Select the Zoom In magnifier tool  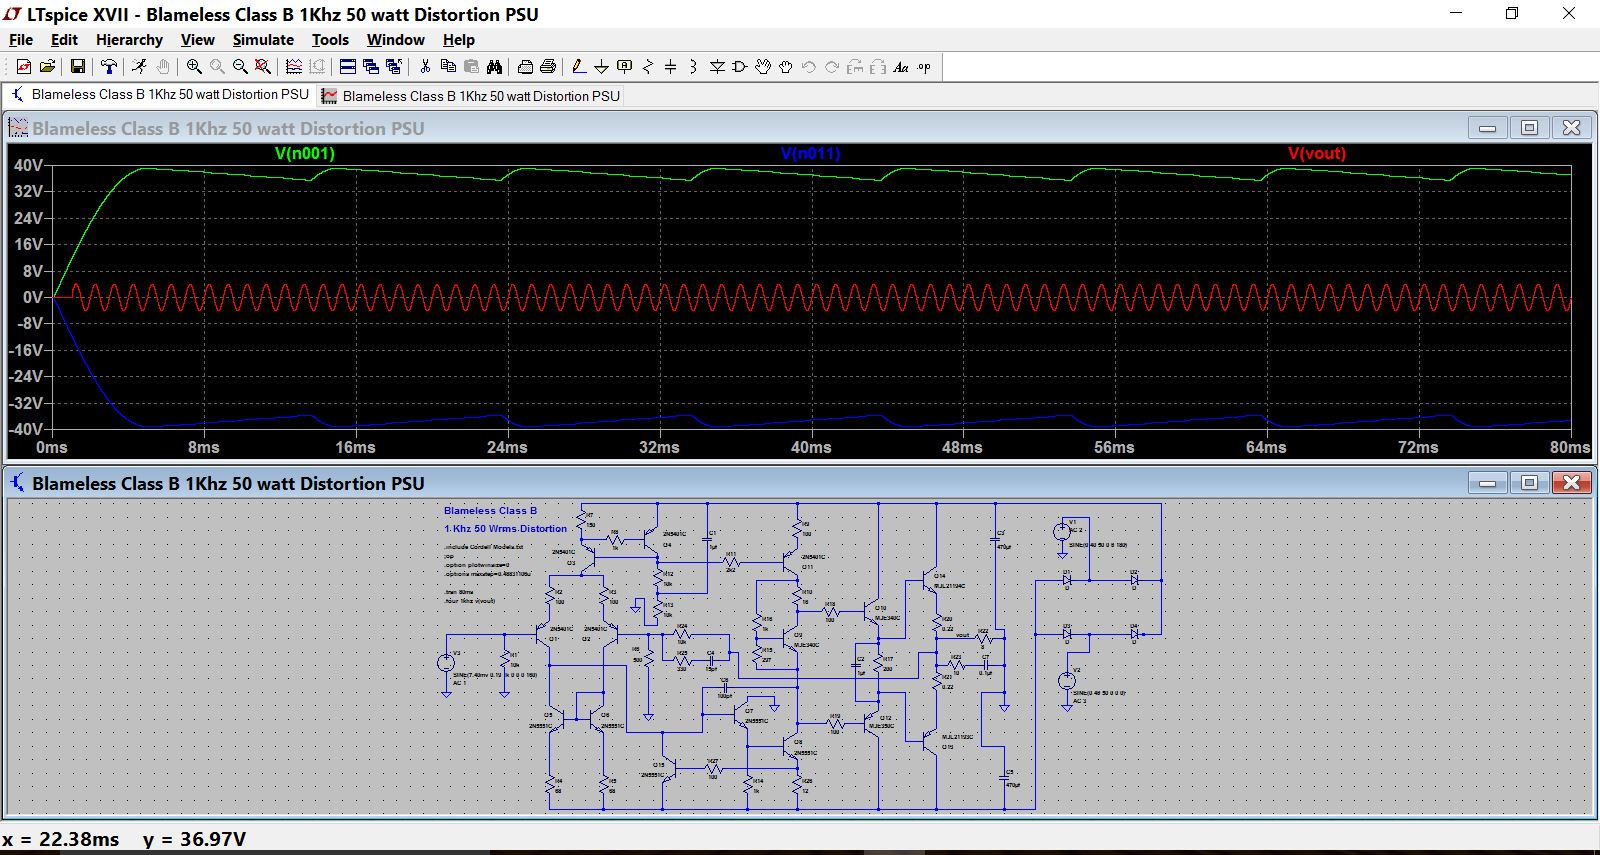[x=194, y=67]
